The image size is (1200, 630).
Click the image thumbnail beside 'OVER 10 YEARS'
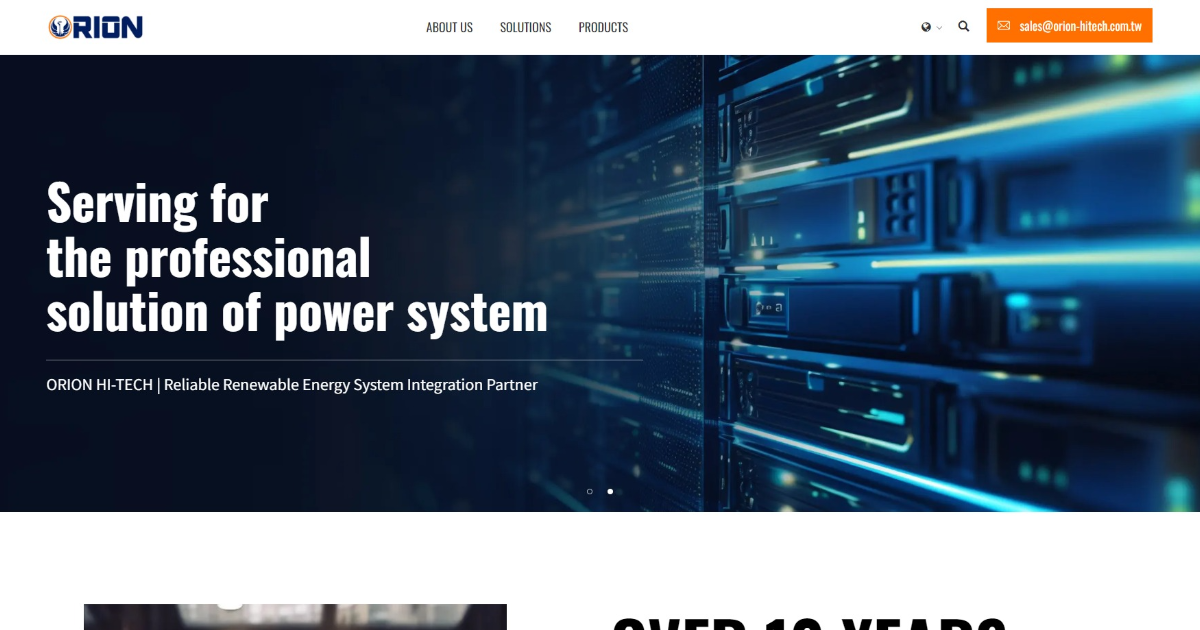point(295,617)
